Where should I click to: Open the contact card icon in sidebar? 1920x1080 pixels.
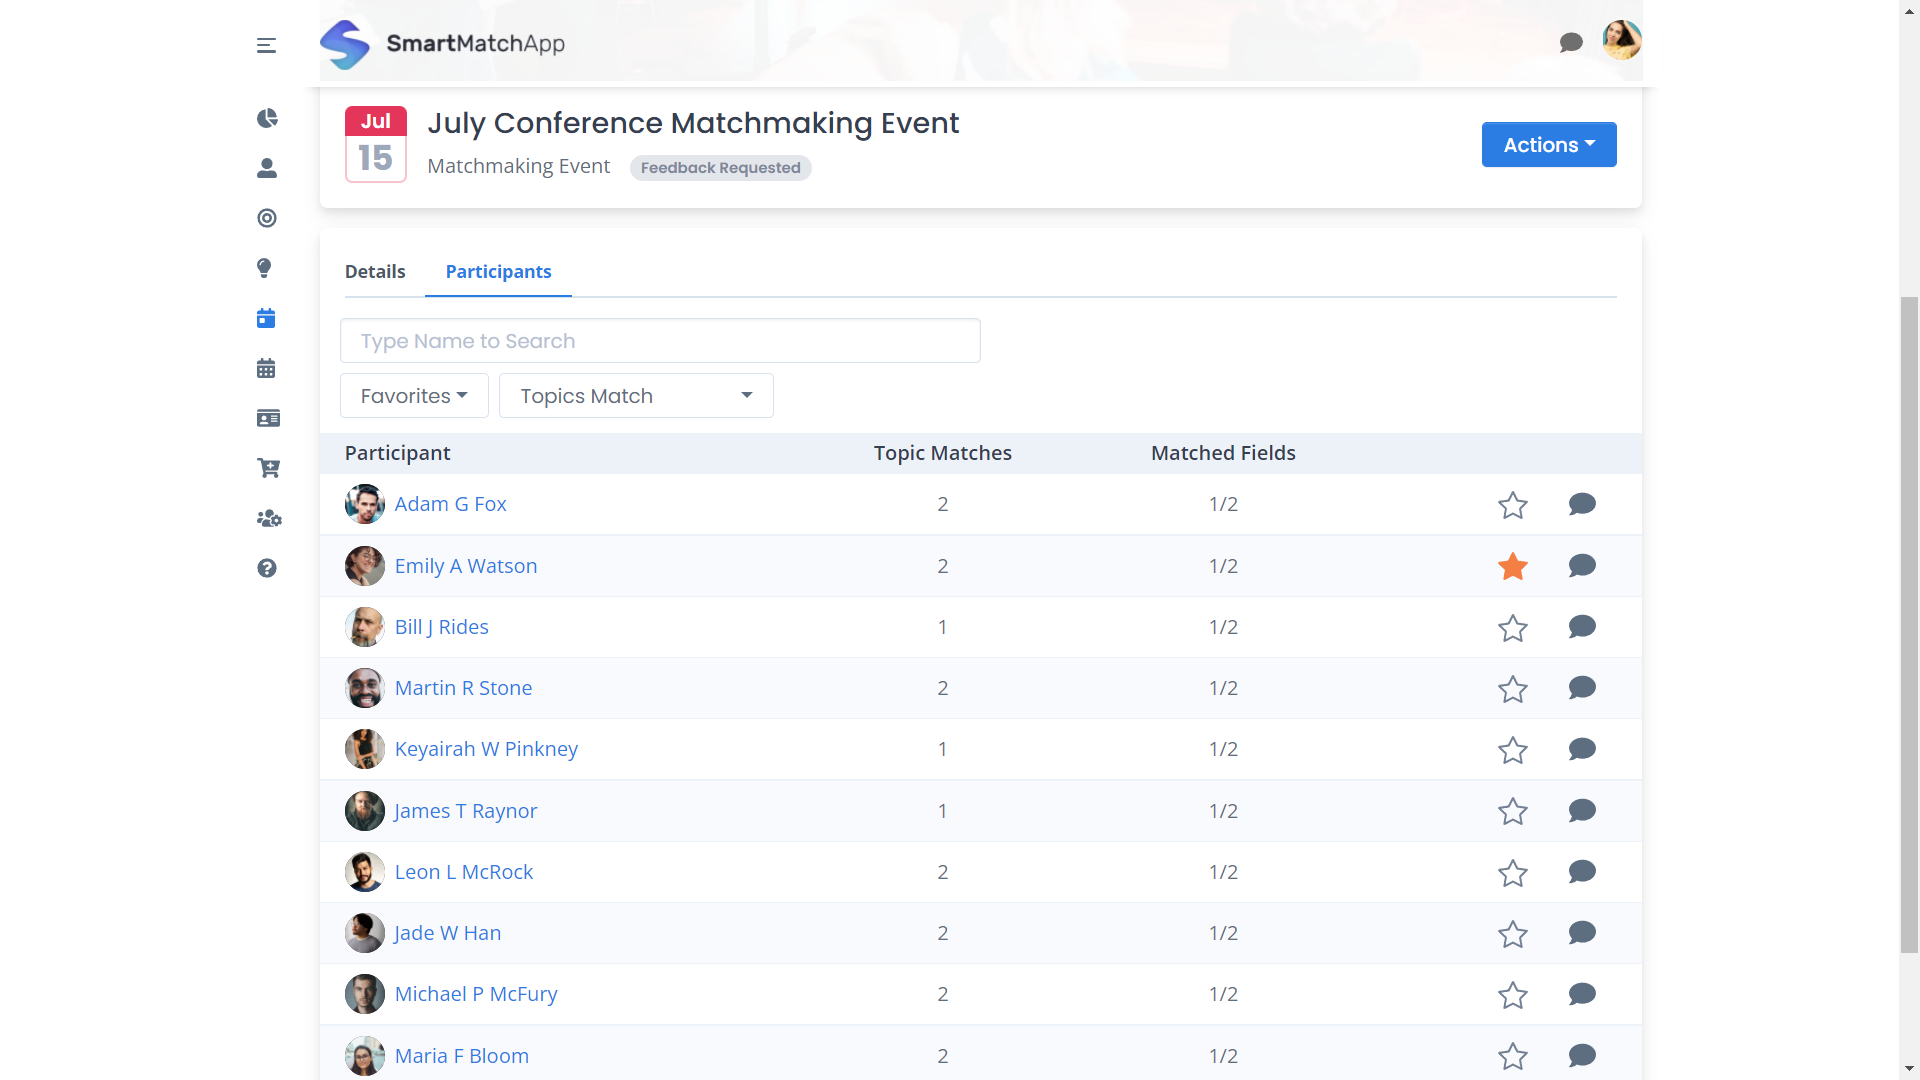tap(267, 418)
